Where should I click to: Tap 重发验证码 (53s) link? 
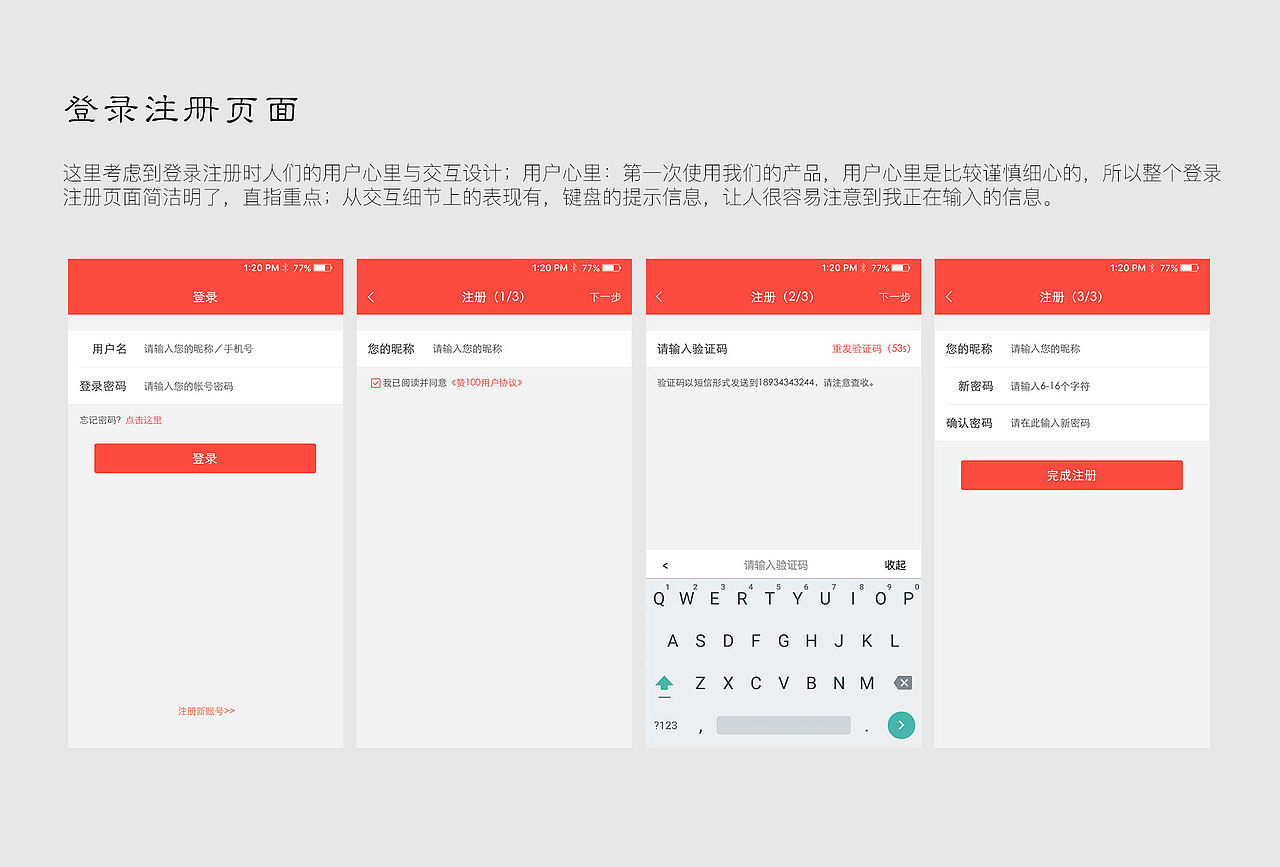tap(871, 349)
